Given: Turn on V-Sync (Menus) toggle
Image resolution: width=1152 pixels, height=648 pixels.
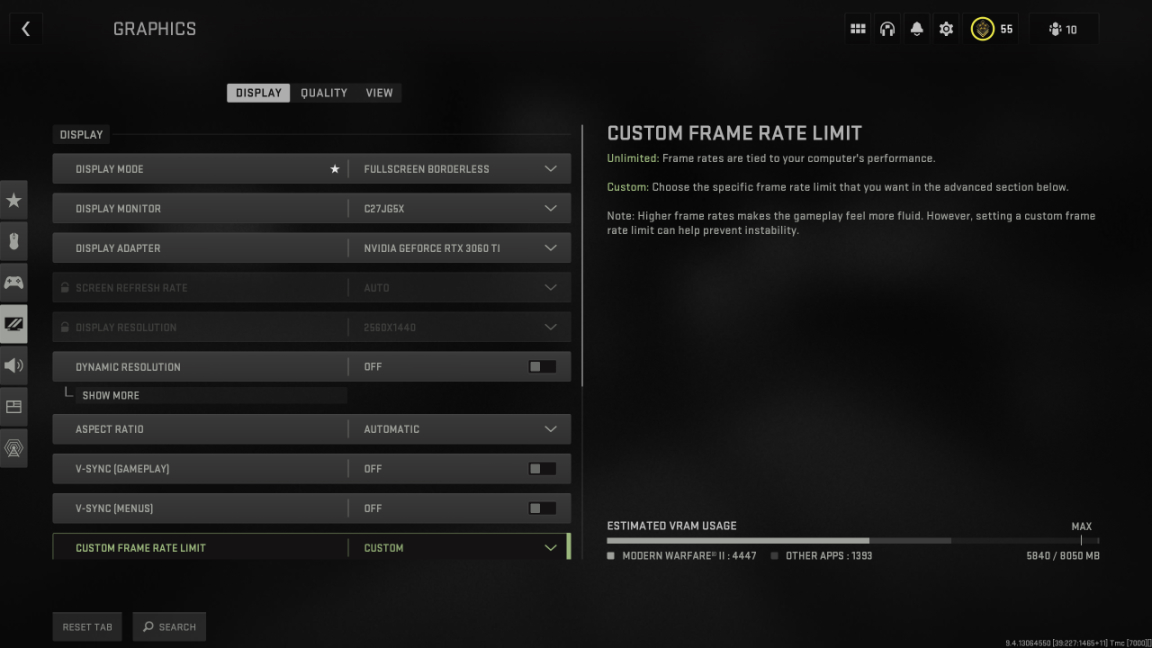Looking at the screenshot, I should pyautogui.click(x=542, y=509).
